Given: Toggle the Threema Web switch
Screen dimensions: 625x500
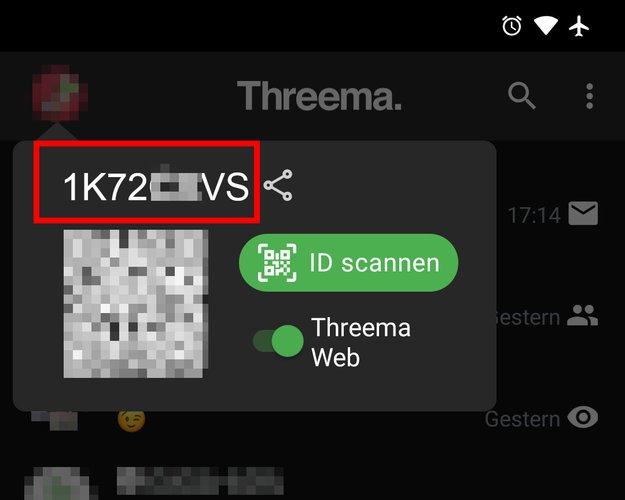Looking at the screenshot, I should (x=278, y=341).
